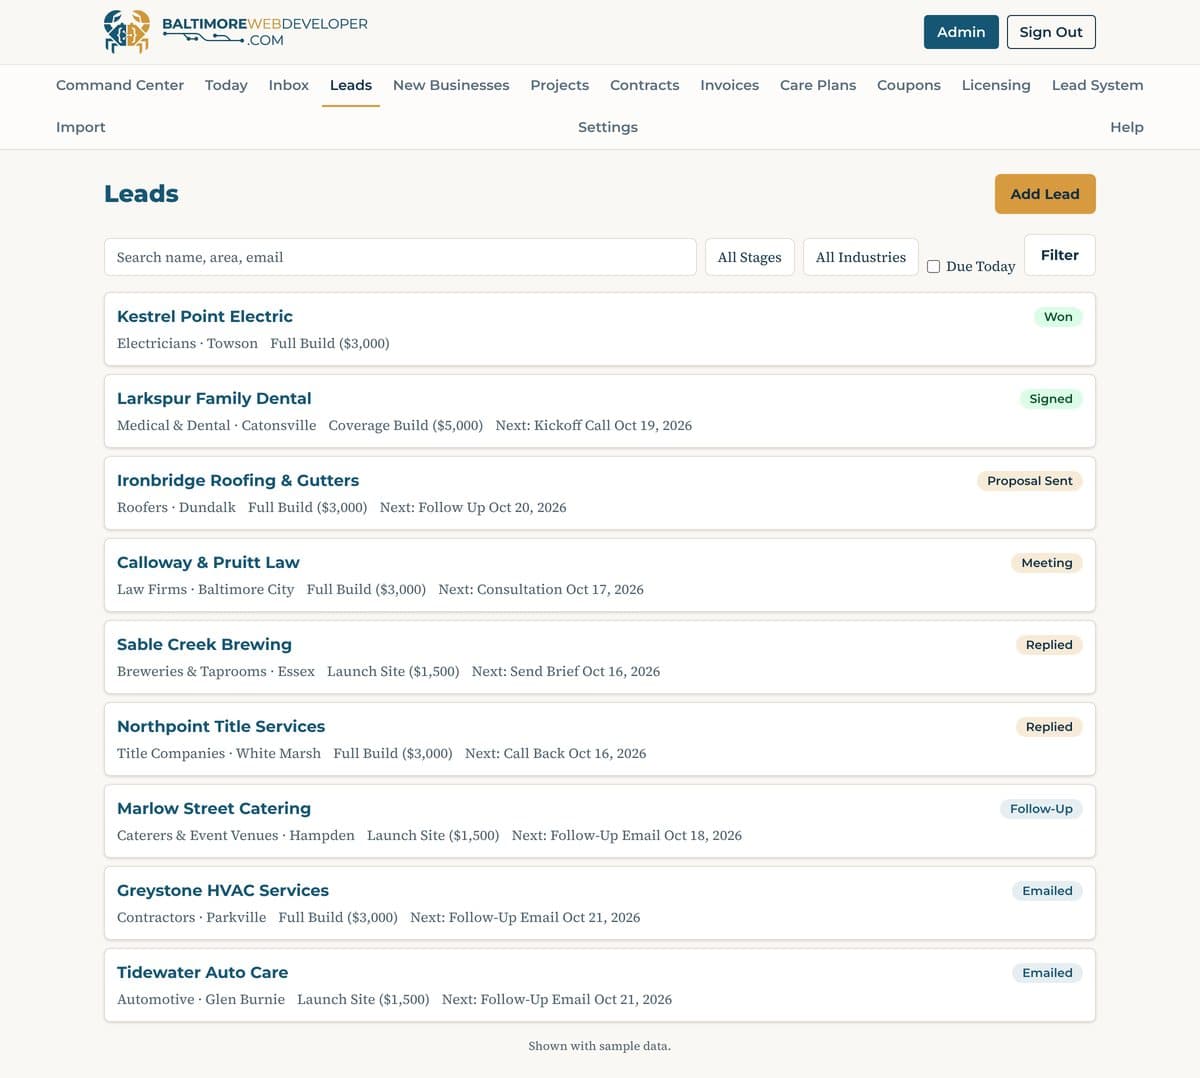Image resolution: width=1200 pixels, height=1078 pixels.
Task: Select the Leads tab
Action: pyautogui.click(x=351, y=85)
